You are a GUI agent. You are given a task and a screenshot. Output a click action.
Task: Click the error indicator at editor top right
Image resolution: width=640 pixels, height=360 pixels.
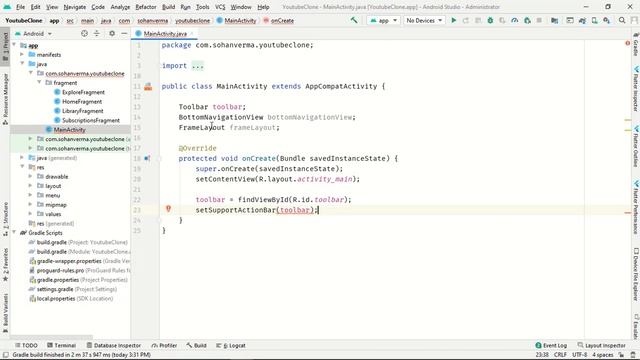click(627, 43)
